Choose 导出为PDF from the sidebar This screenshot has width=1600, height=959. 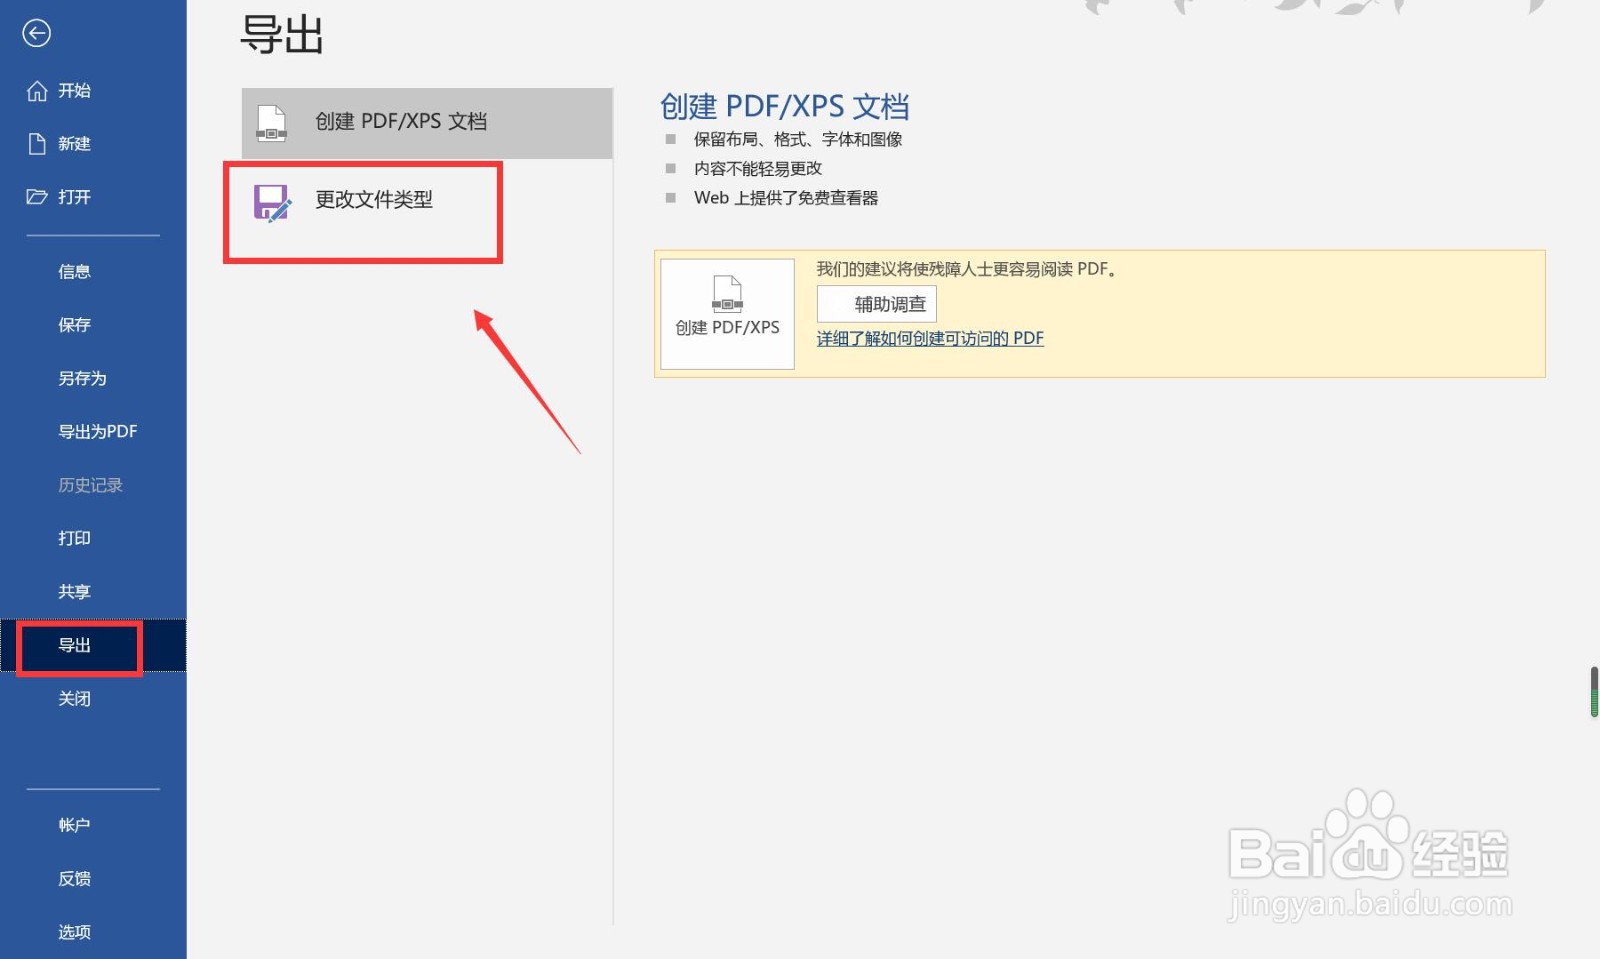[97, 431]
